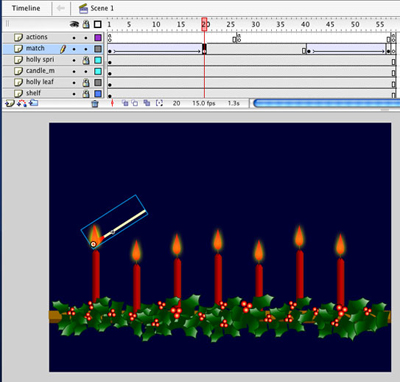Image resolution: width=400 pixels, height=382 pixels.
Task: Lock the match layer
Action: [86, 49]
